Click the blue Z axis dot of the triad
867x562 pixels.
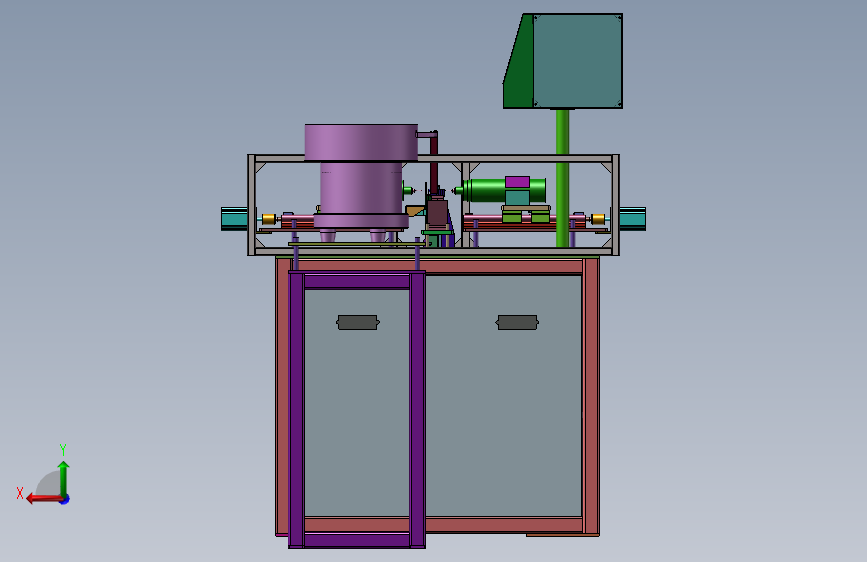pos(65,500)
